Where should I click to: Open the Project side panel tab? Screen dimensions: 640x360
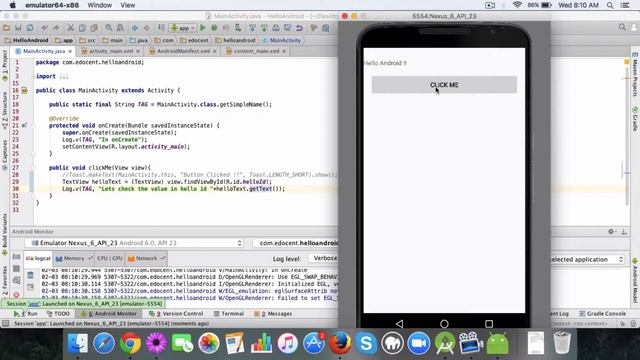(4, 65)
